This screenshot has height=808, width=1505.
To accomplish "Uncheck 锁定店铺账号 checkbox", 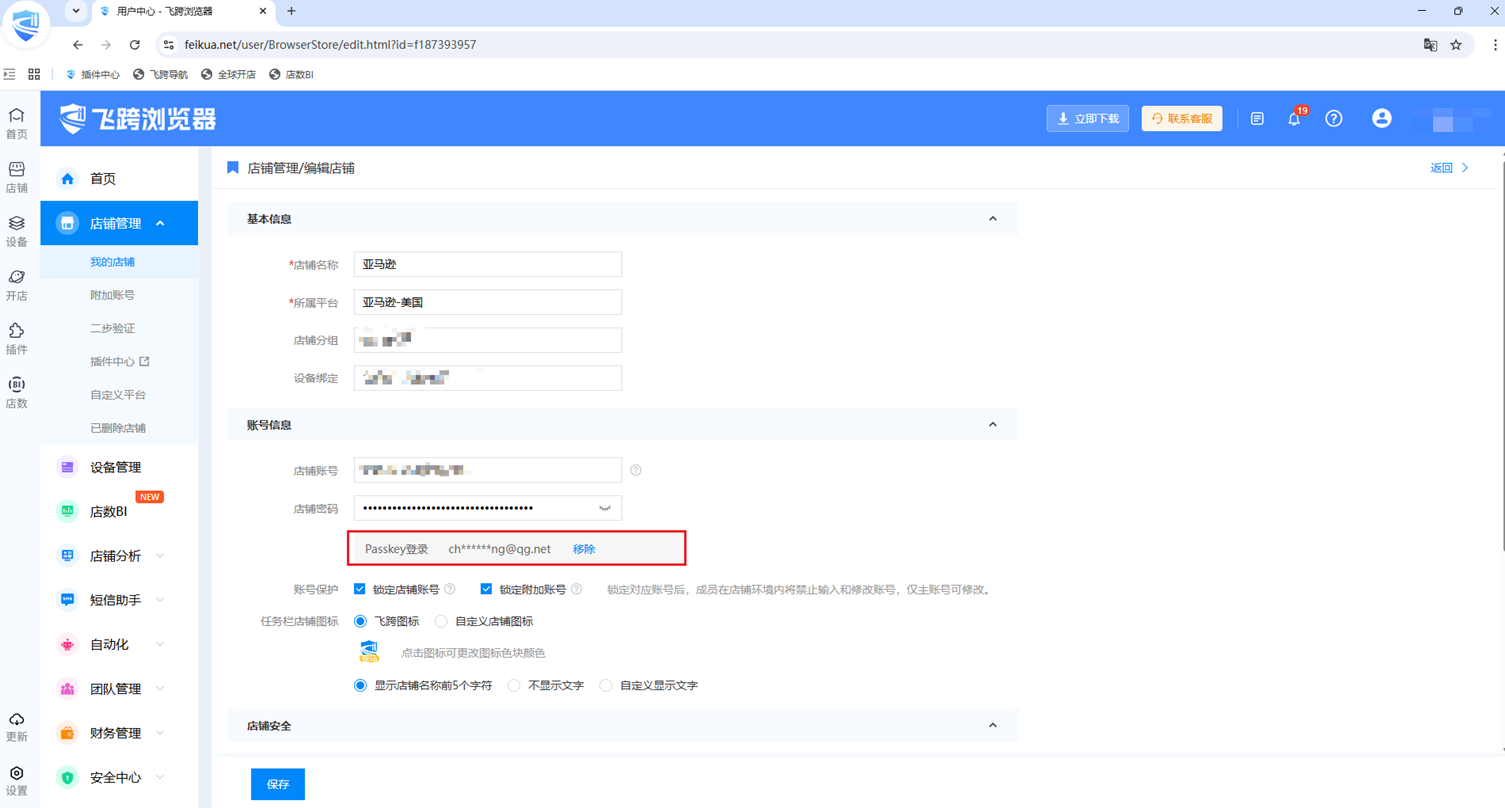I will pyautogui.click(x=360, y=589).
